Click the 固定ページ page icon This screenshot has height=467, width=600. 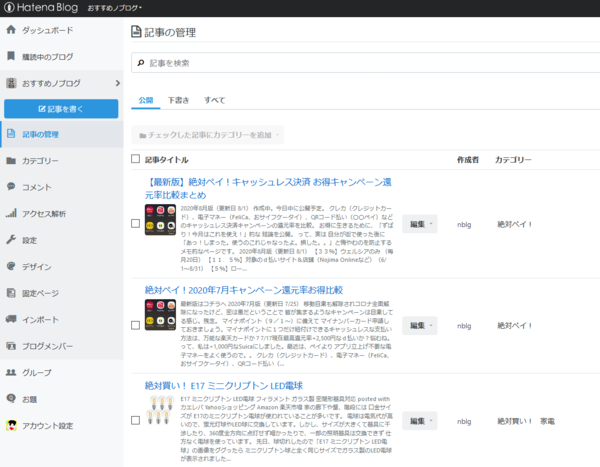click(11, 293)
